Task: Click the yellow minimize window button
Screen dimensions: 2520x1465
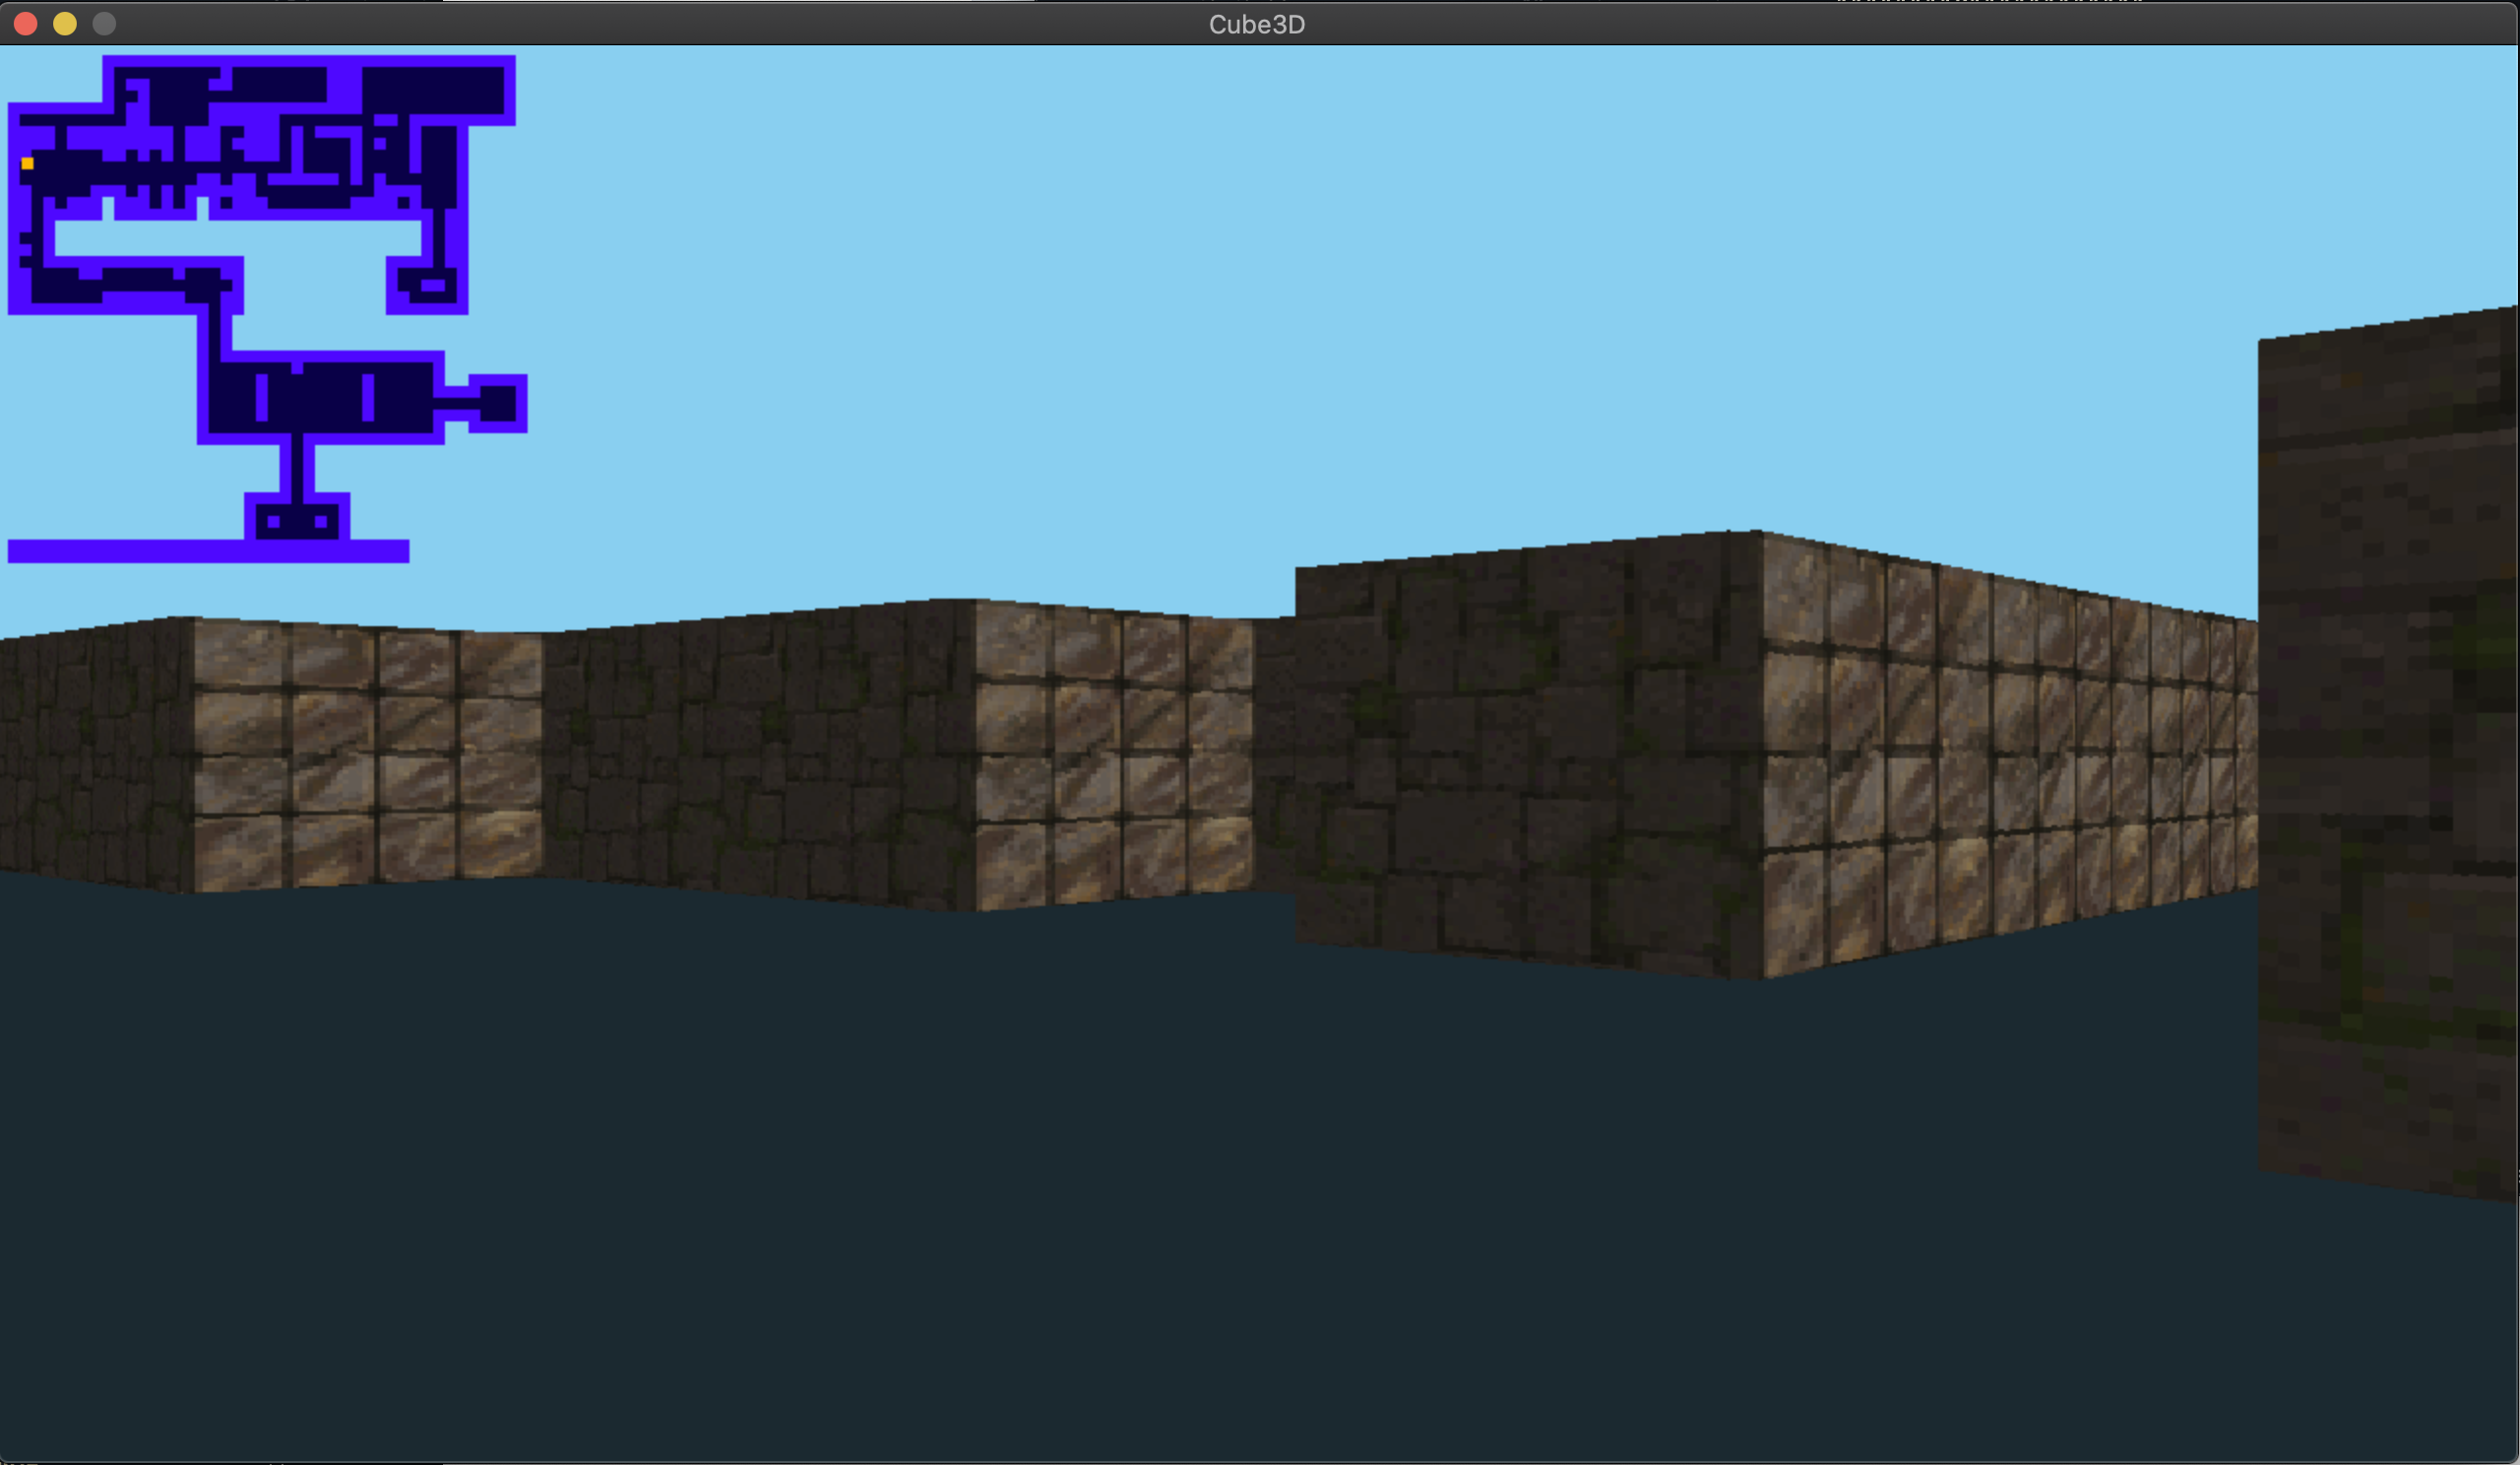Action: (65, 24)
